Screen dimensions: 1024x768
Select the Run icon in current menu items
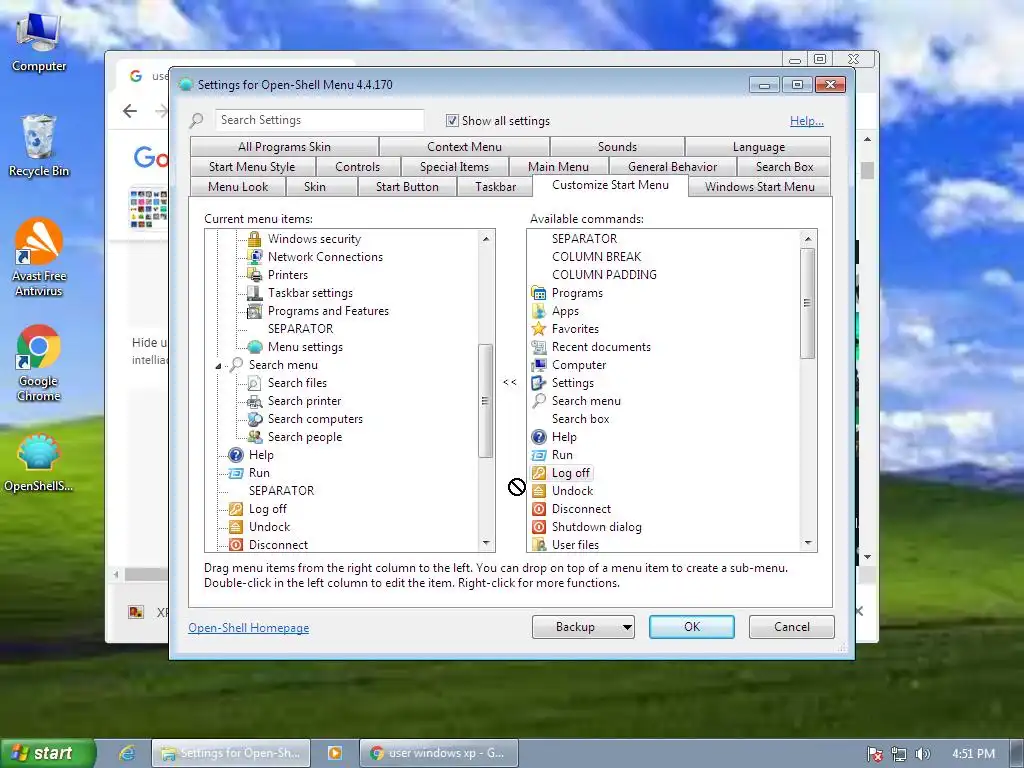[x=236, y=473]
